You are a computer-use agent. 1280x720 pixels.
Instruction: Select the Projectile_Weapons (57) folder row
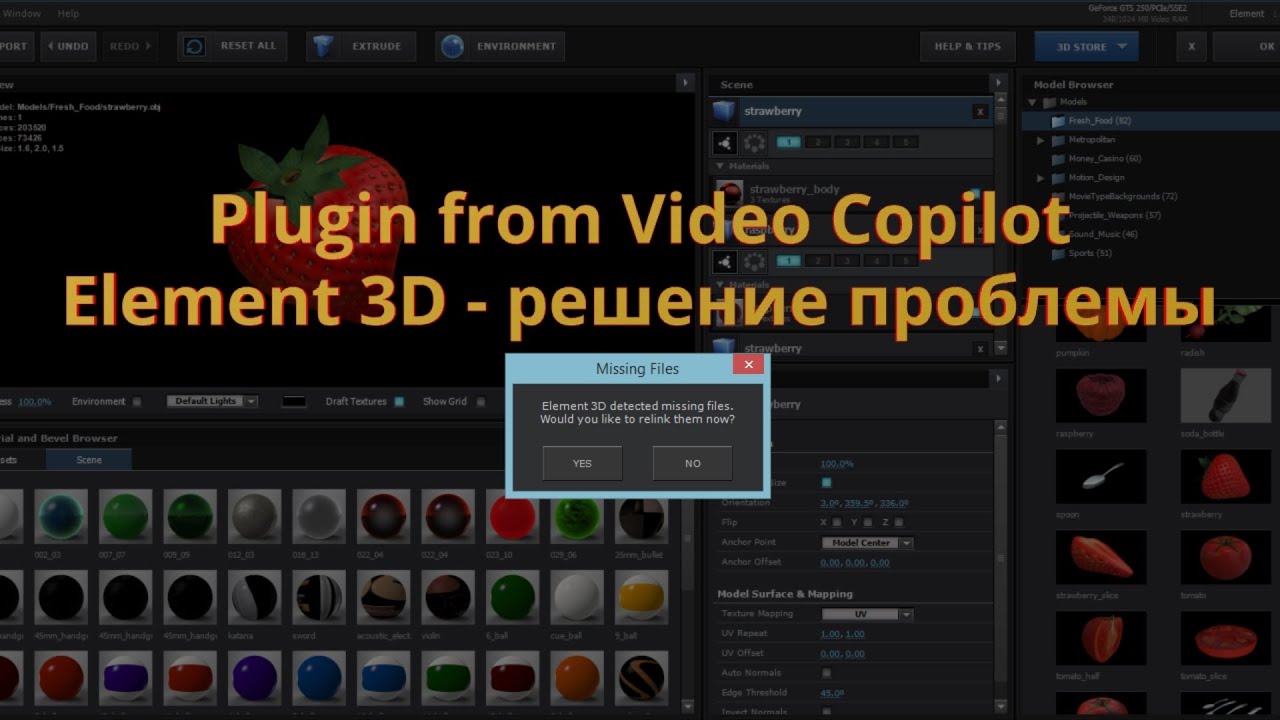1150,216
